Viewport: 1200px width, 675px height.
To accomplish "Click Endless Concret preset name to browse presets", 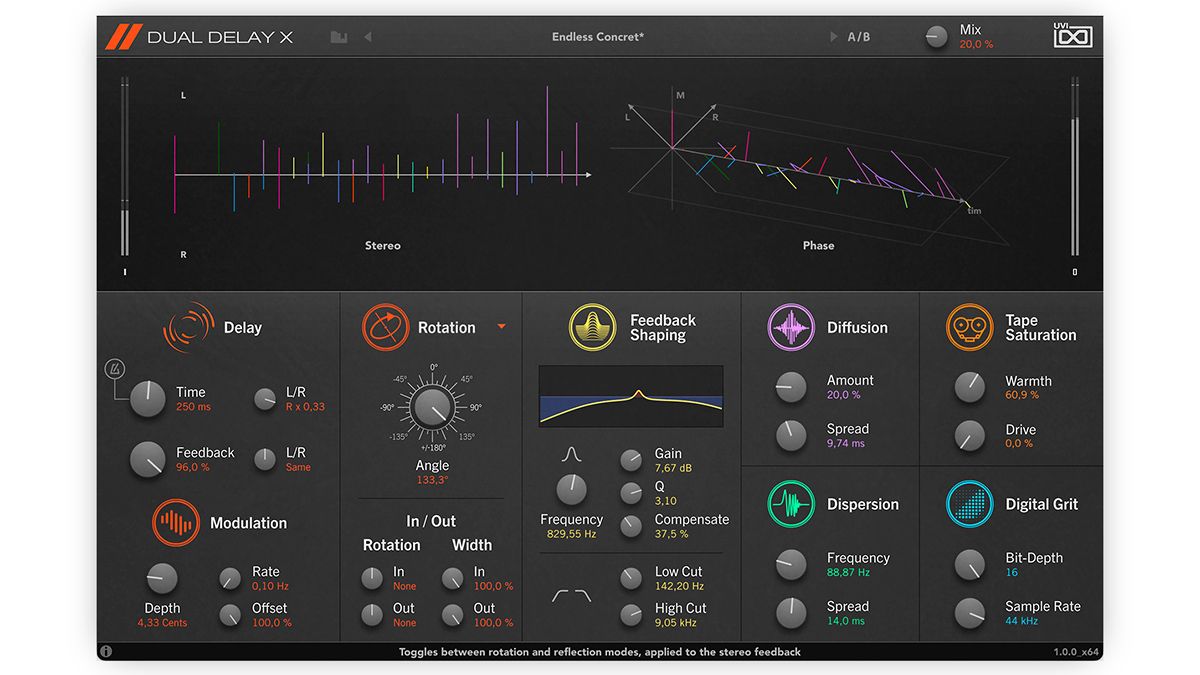I will click(x=598, y=36).
